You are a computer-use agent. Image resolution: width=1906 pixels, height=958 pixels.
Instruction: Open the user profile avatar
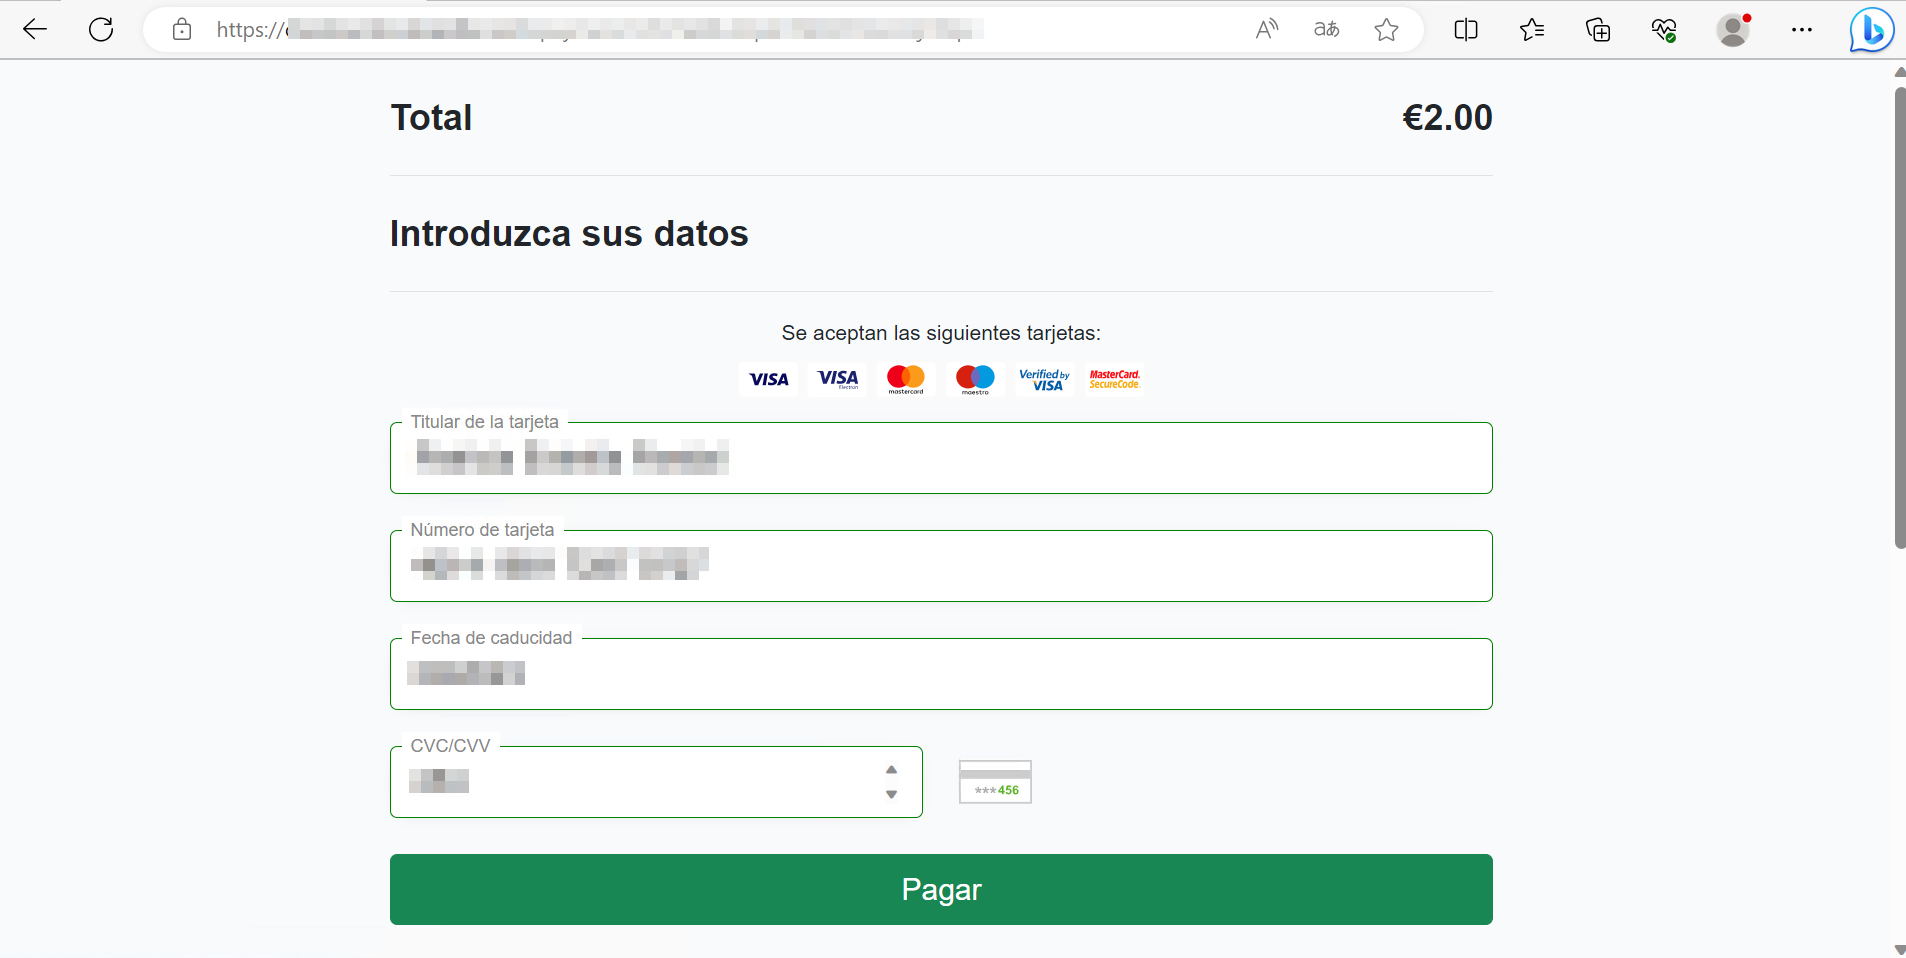[x=1733, y=30]
